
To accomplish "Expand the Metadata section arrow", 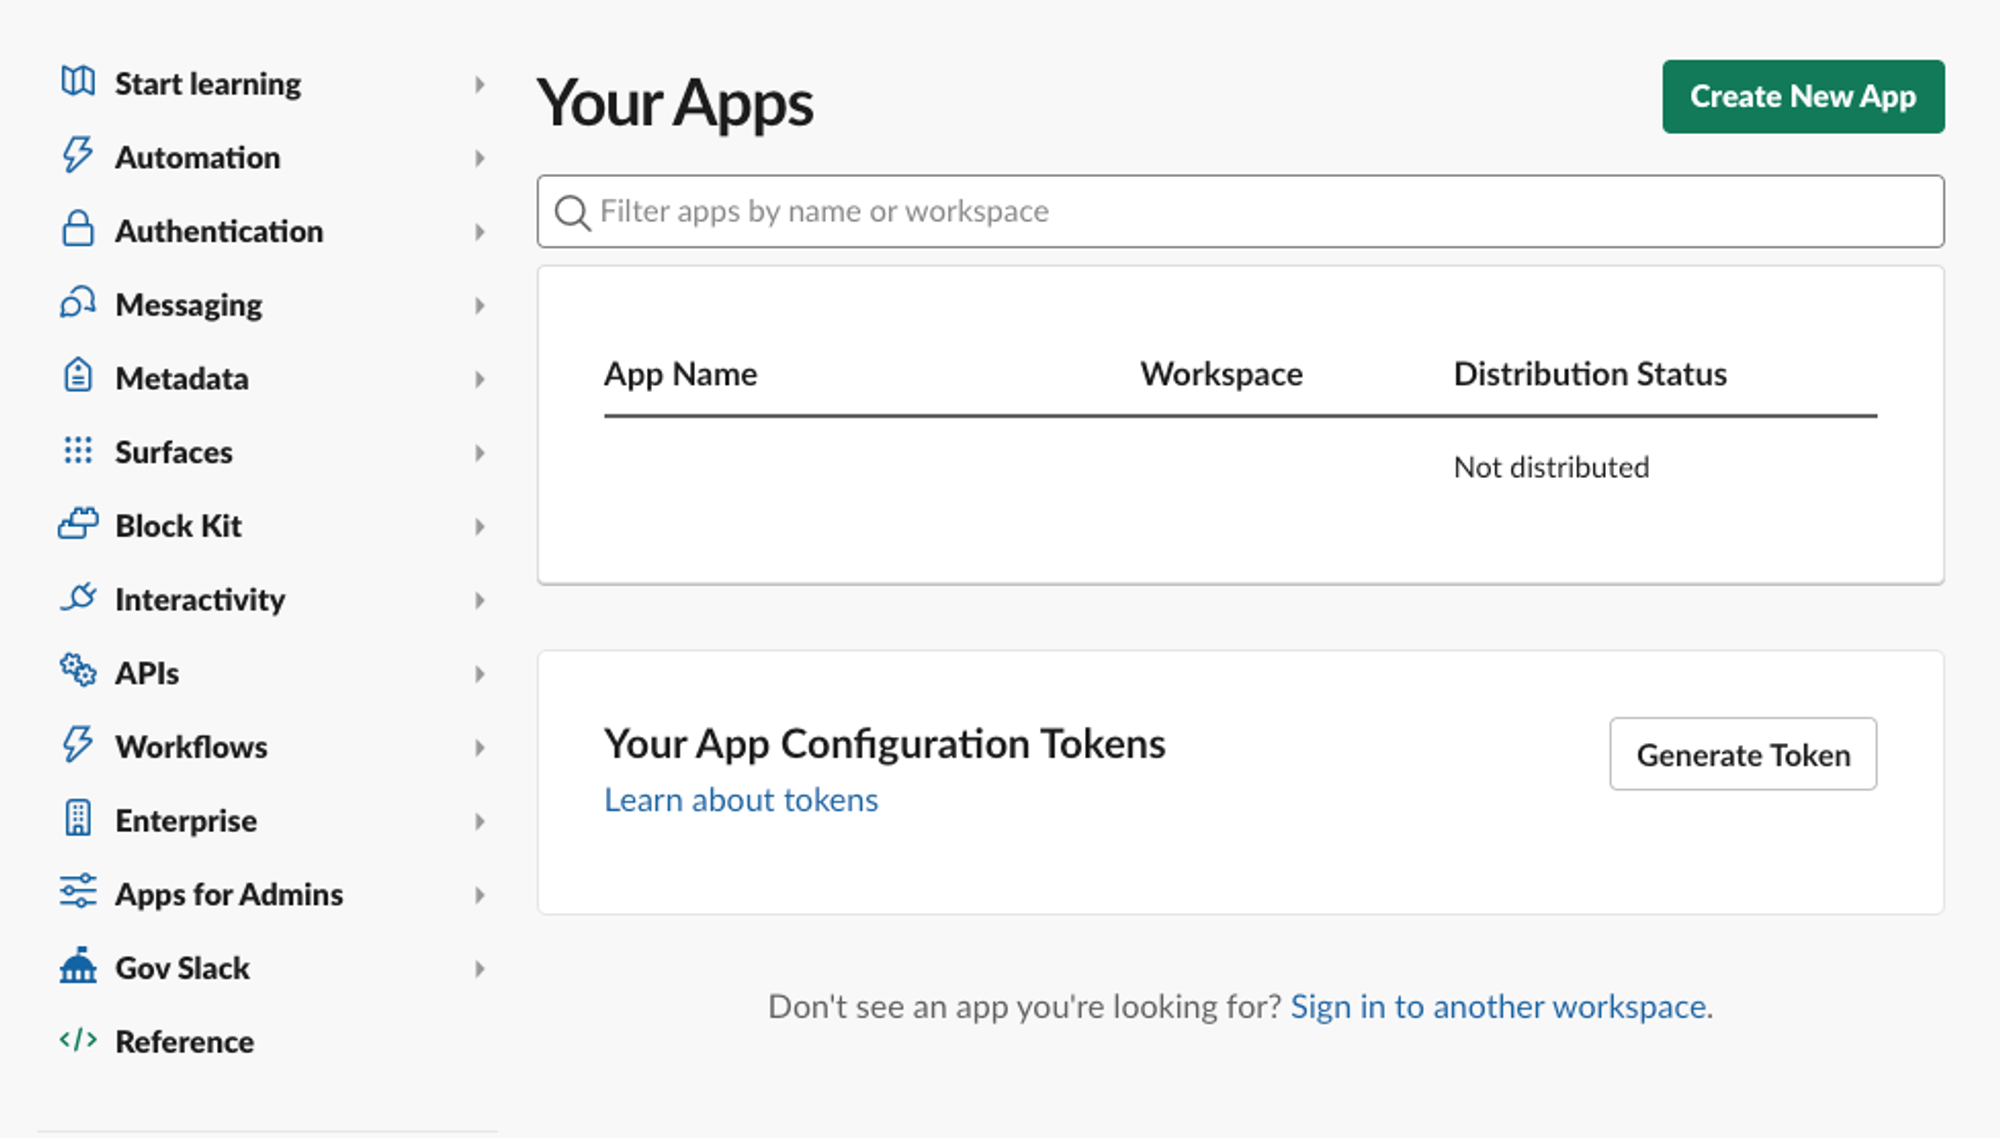I will [480, 379].
